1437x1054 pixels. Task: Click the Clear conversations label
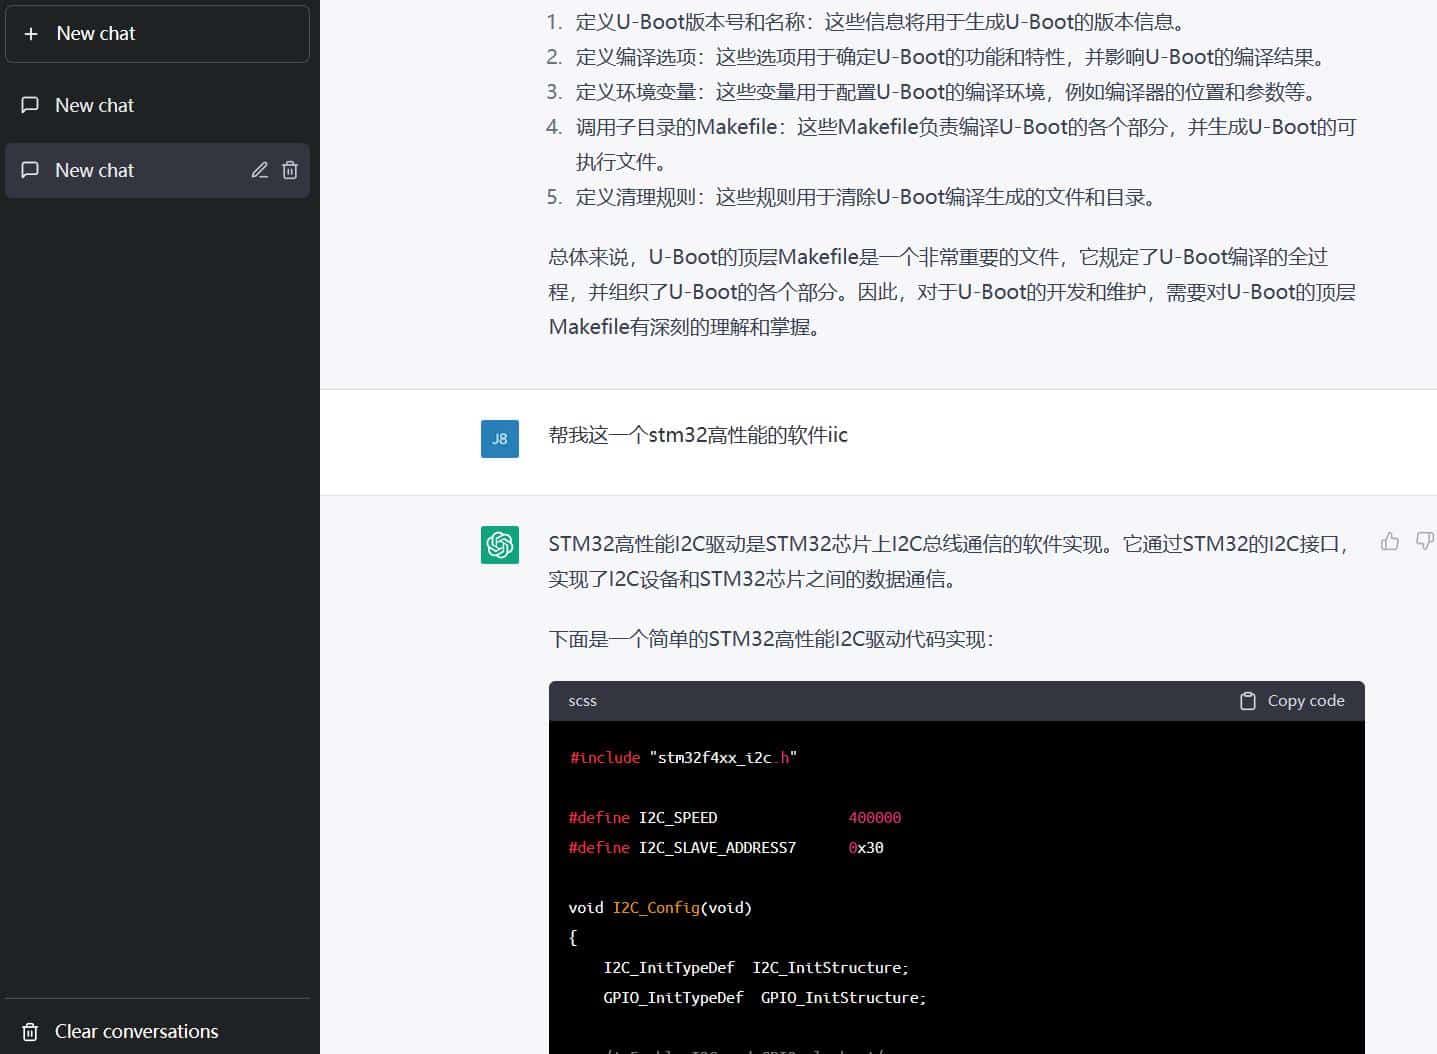[136, 1032]
